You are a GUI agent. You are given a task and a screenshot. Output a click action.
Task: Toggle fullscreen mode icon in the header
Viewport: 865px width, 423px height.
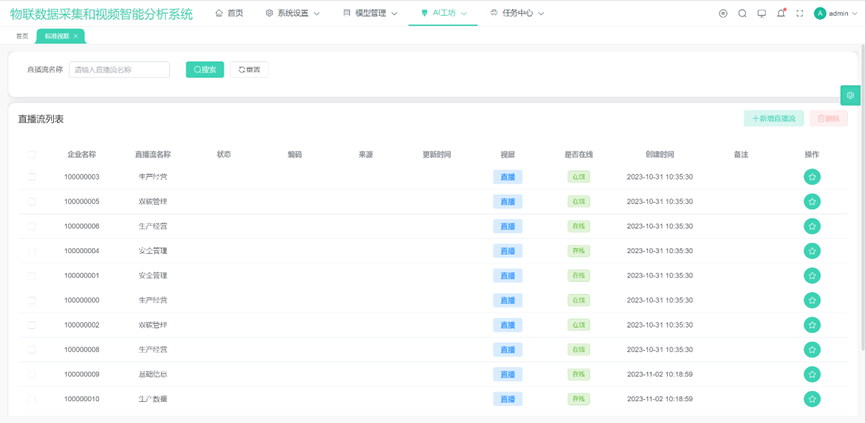799,14
